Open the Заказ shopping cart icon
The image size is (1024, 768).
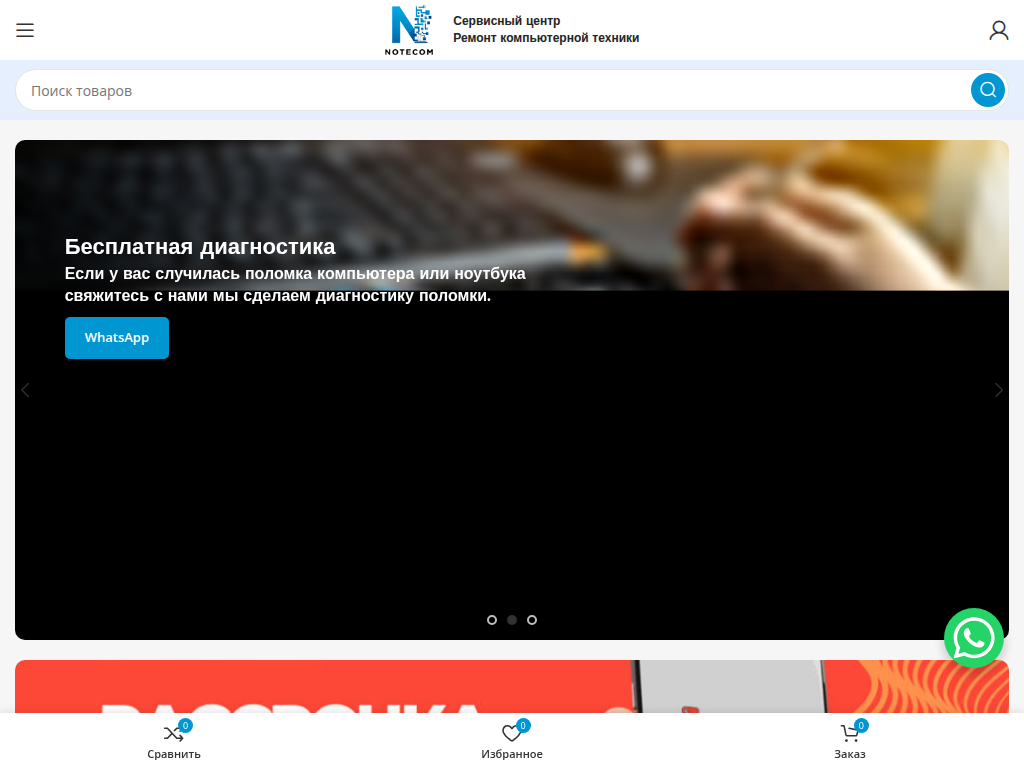pos(849,733)
